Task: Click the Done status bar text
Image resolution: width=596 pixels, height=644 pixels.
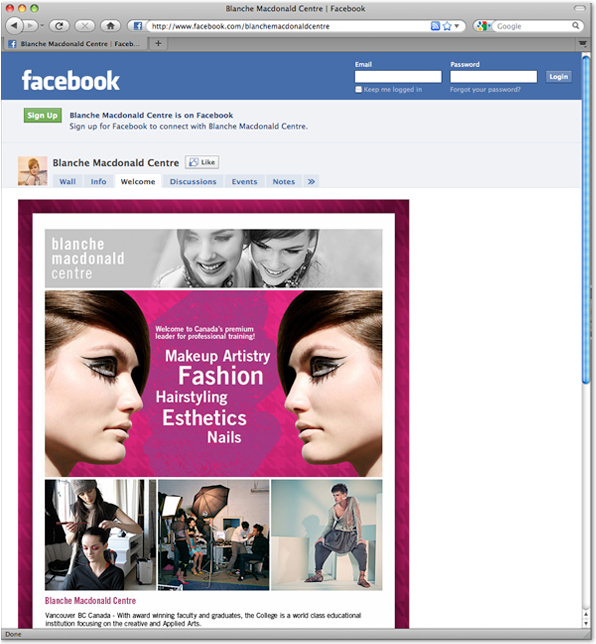Action: tap(13, 635)
